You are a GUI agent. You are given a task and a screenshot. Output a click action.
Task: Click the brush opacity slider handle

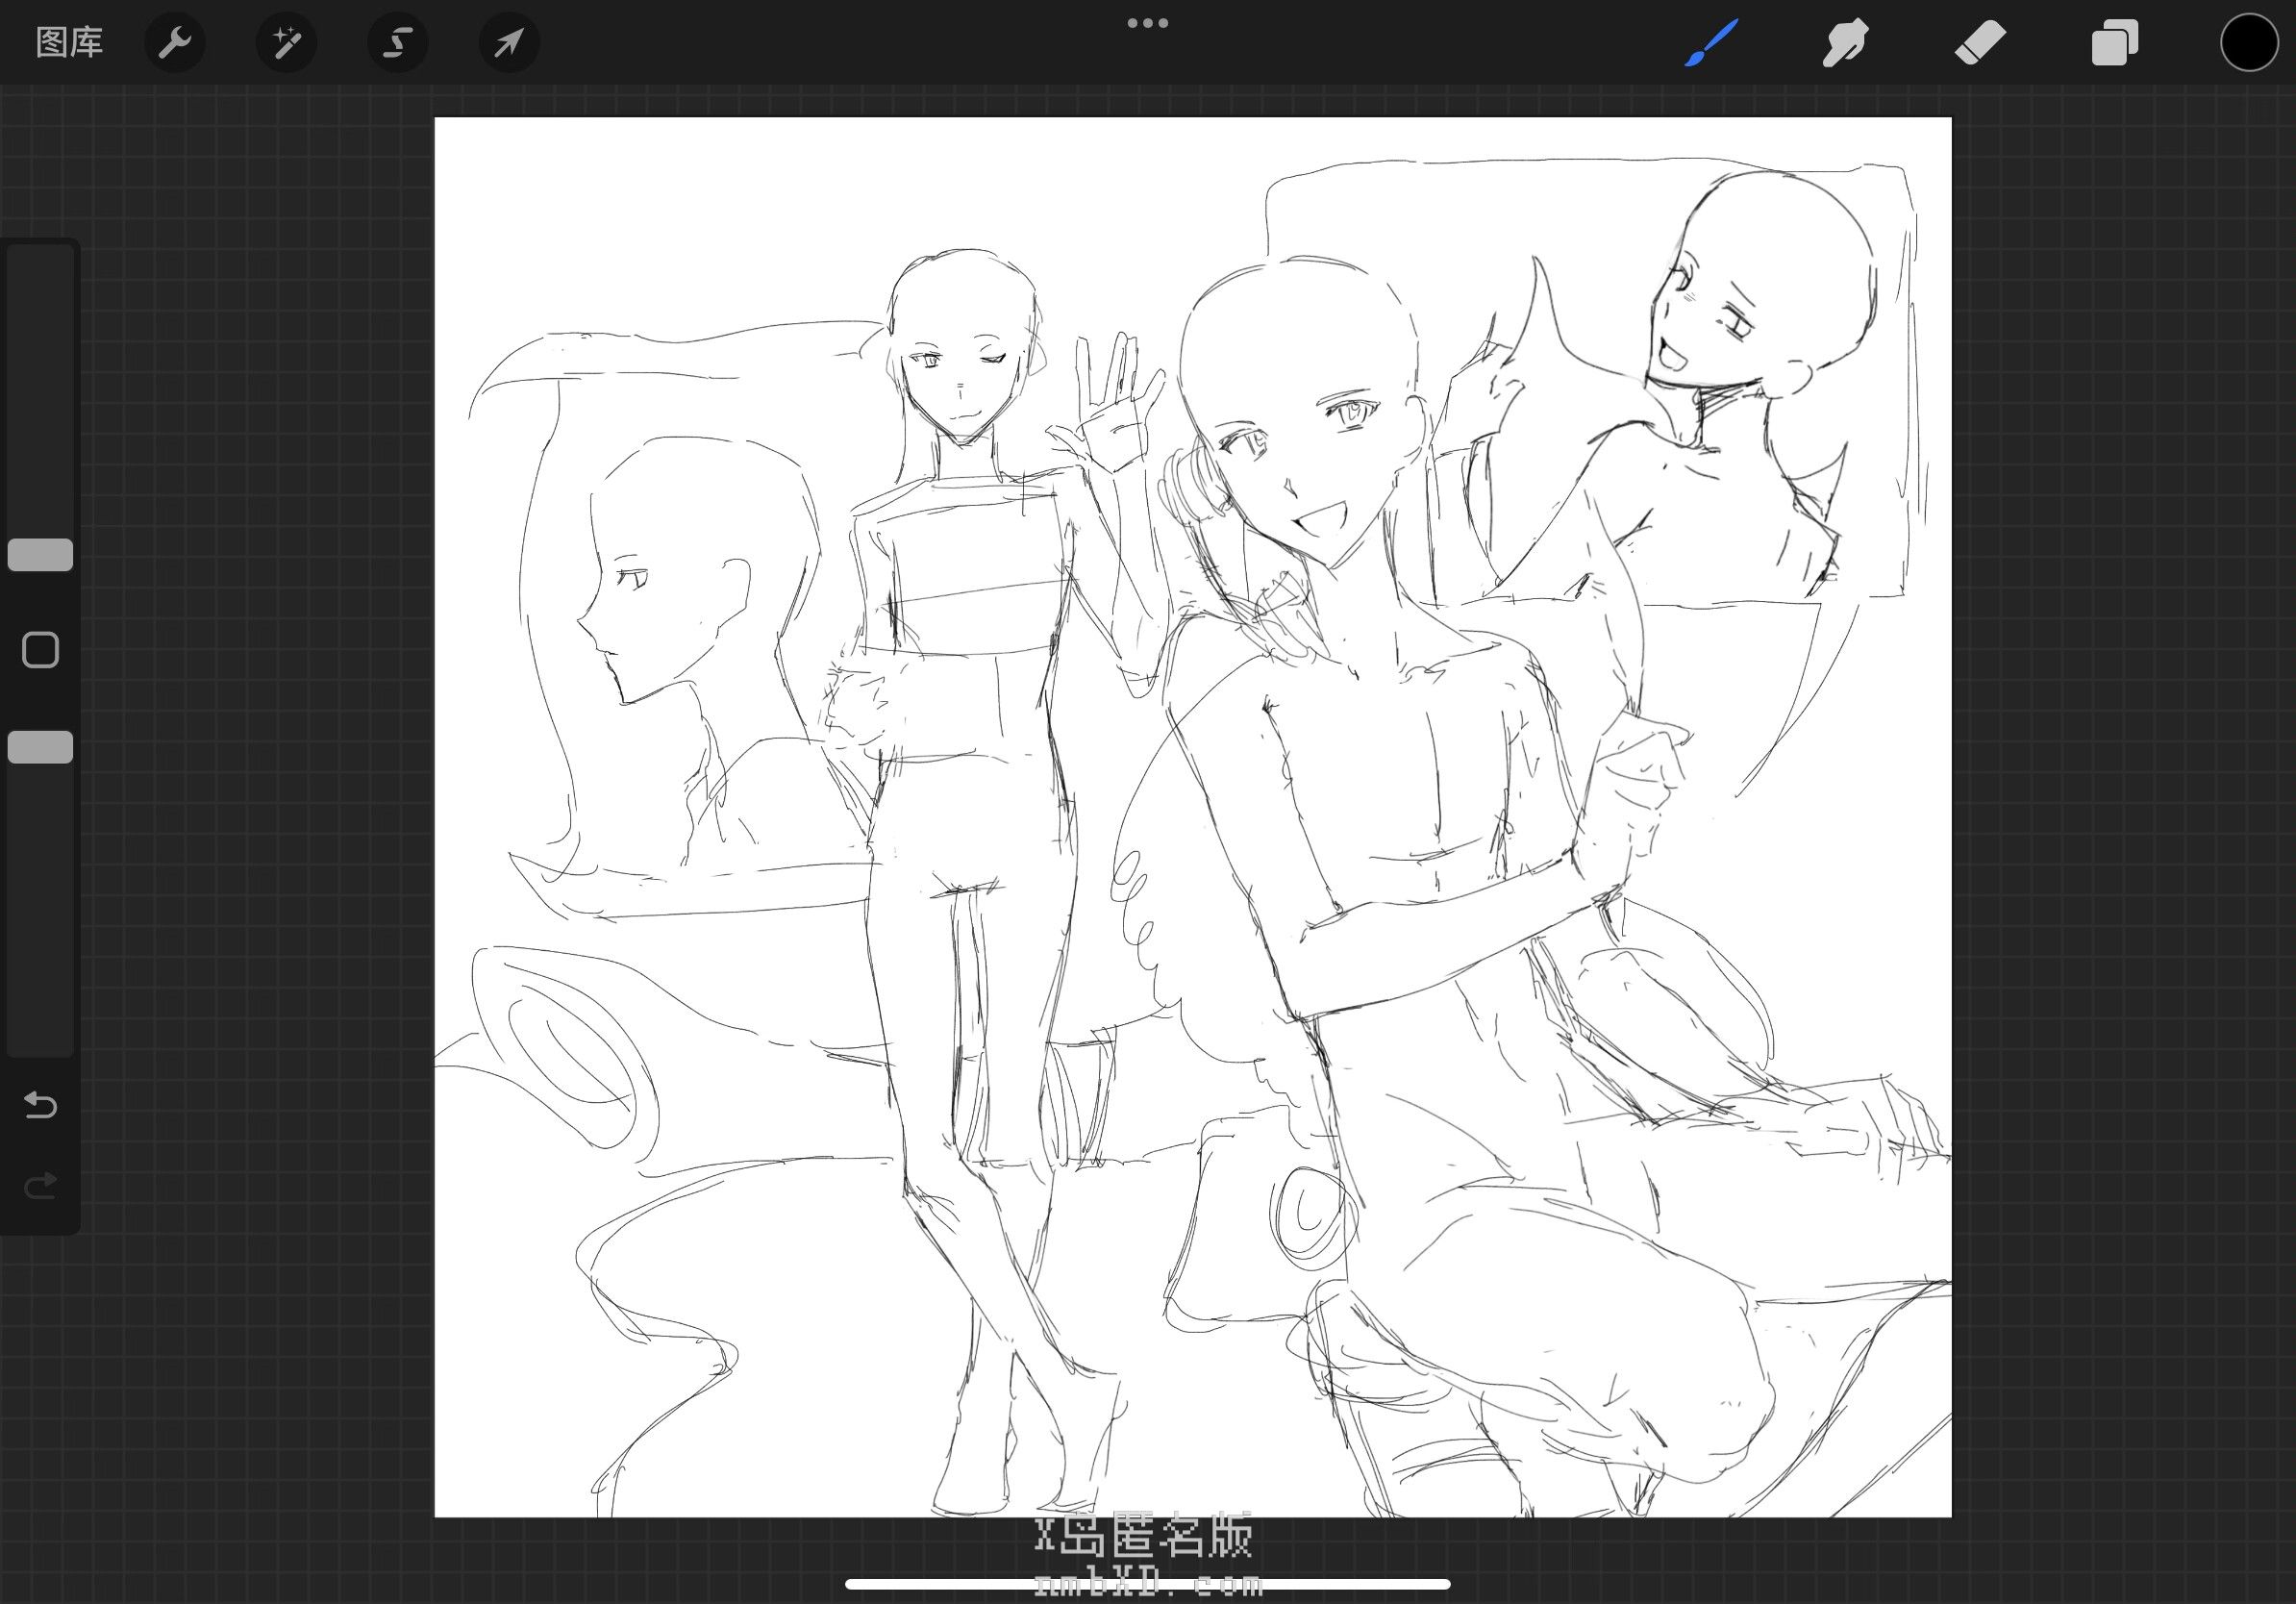pyautogui.click(x=40, y=747)
